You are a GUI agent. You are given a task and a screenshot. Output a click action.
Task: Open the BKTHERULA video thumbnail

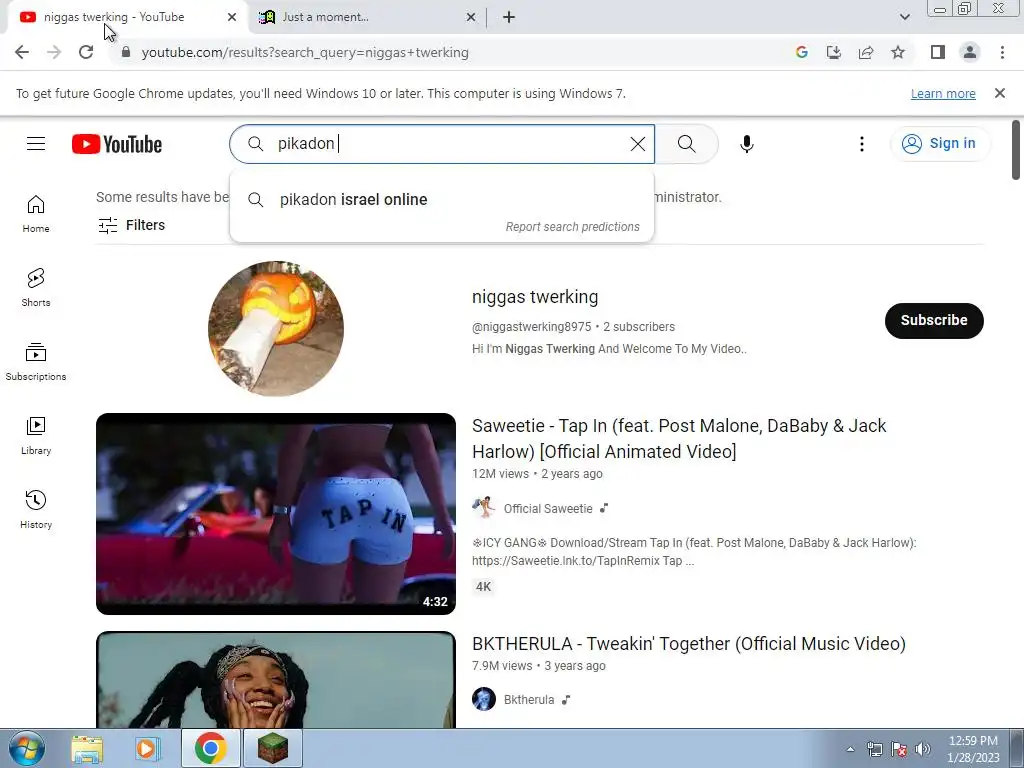click(276, 679)
